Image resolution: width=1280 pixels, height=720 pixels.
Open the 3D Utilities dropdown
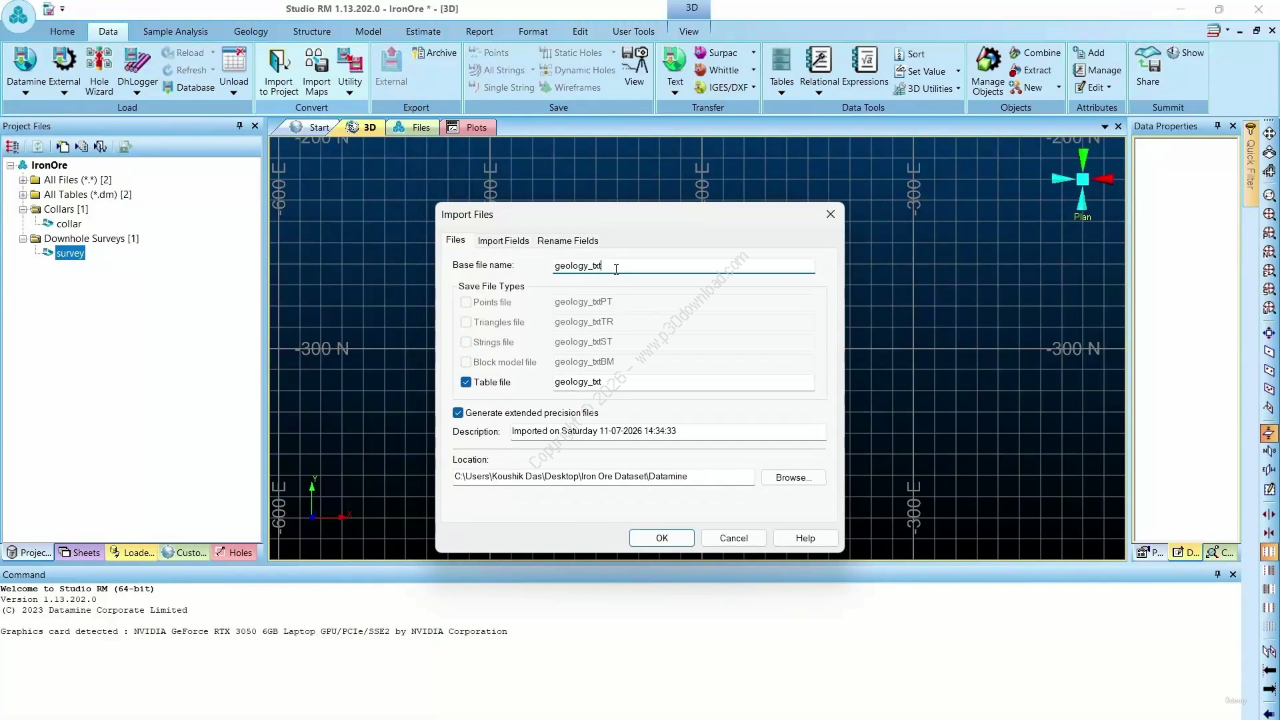(x=957, y=88)
